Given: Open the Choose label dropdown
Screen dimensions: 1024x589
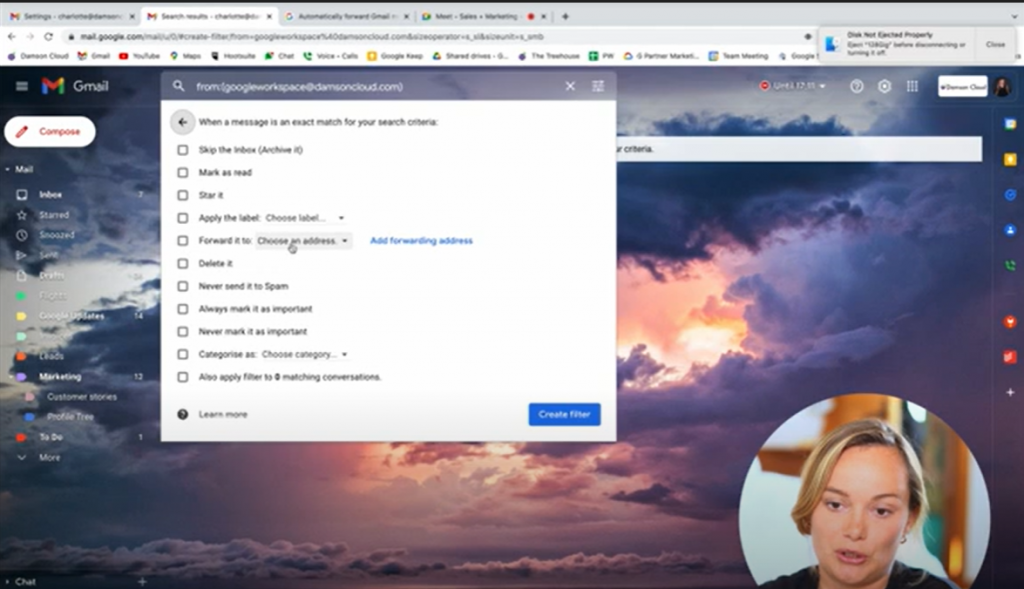Looking at the screenshot, I should coord(304,218).
